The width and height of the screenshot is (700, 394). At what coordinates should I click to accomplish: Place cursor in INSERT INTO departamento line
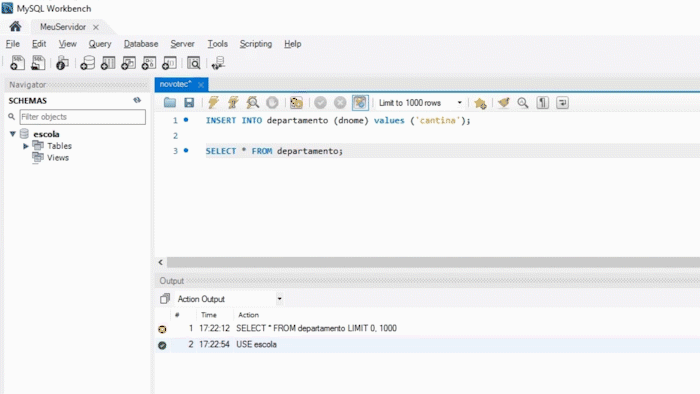point(338,120)
